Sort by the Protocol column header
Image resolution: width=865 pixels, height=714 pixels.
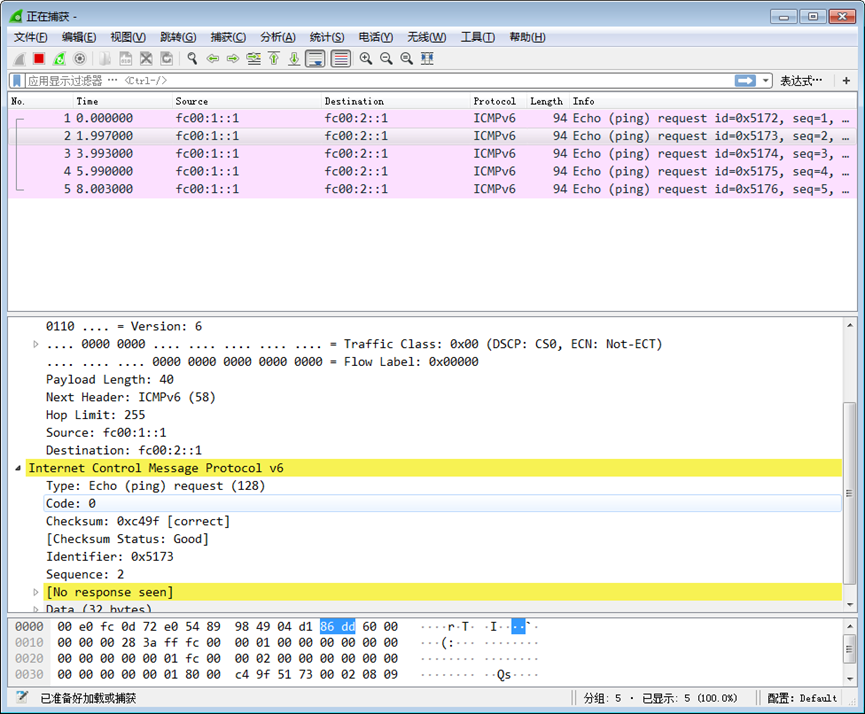[499, 101]
